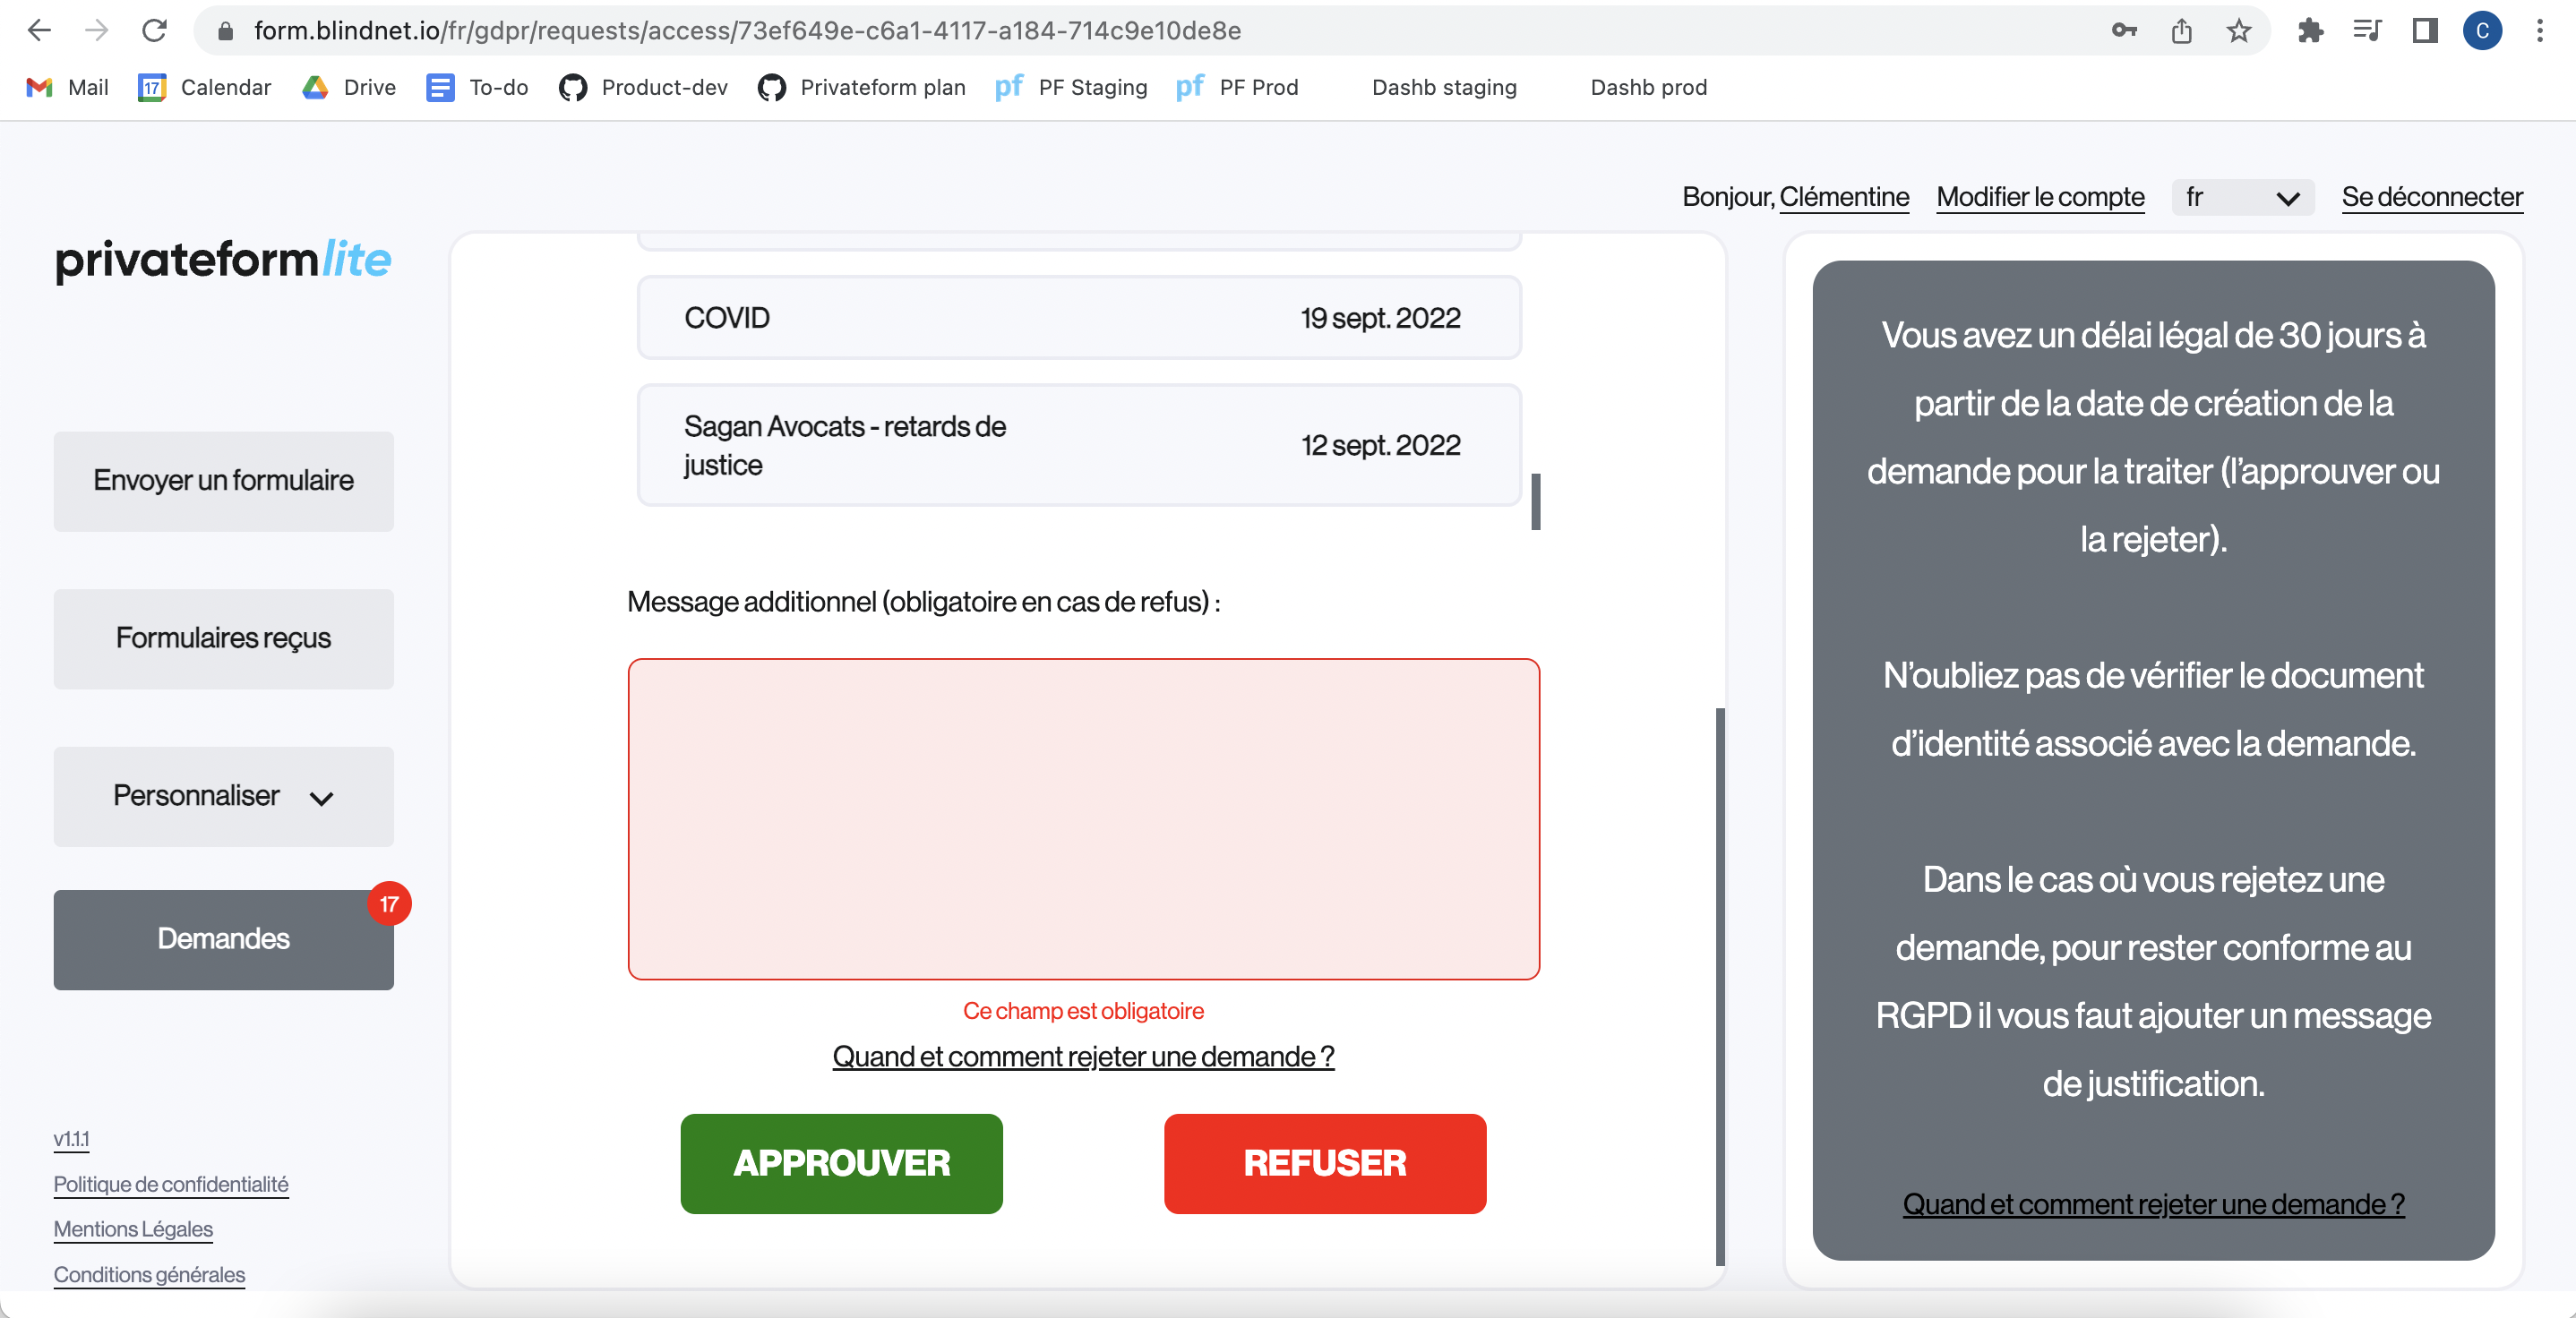The image size is (2576, 1318).
Task: Go to the Demandes section
Action: 222,940
